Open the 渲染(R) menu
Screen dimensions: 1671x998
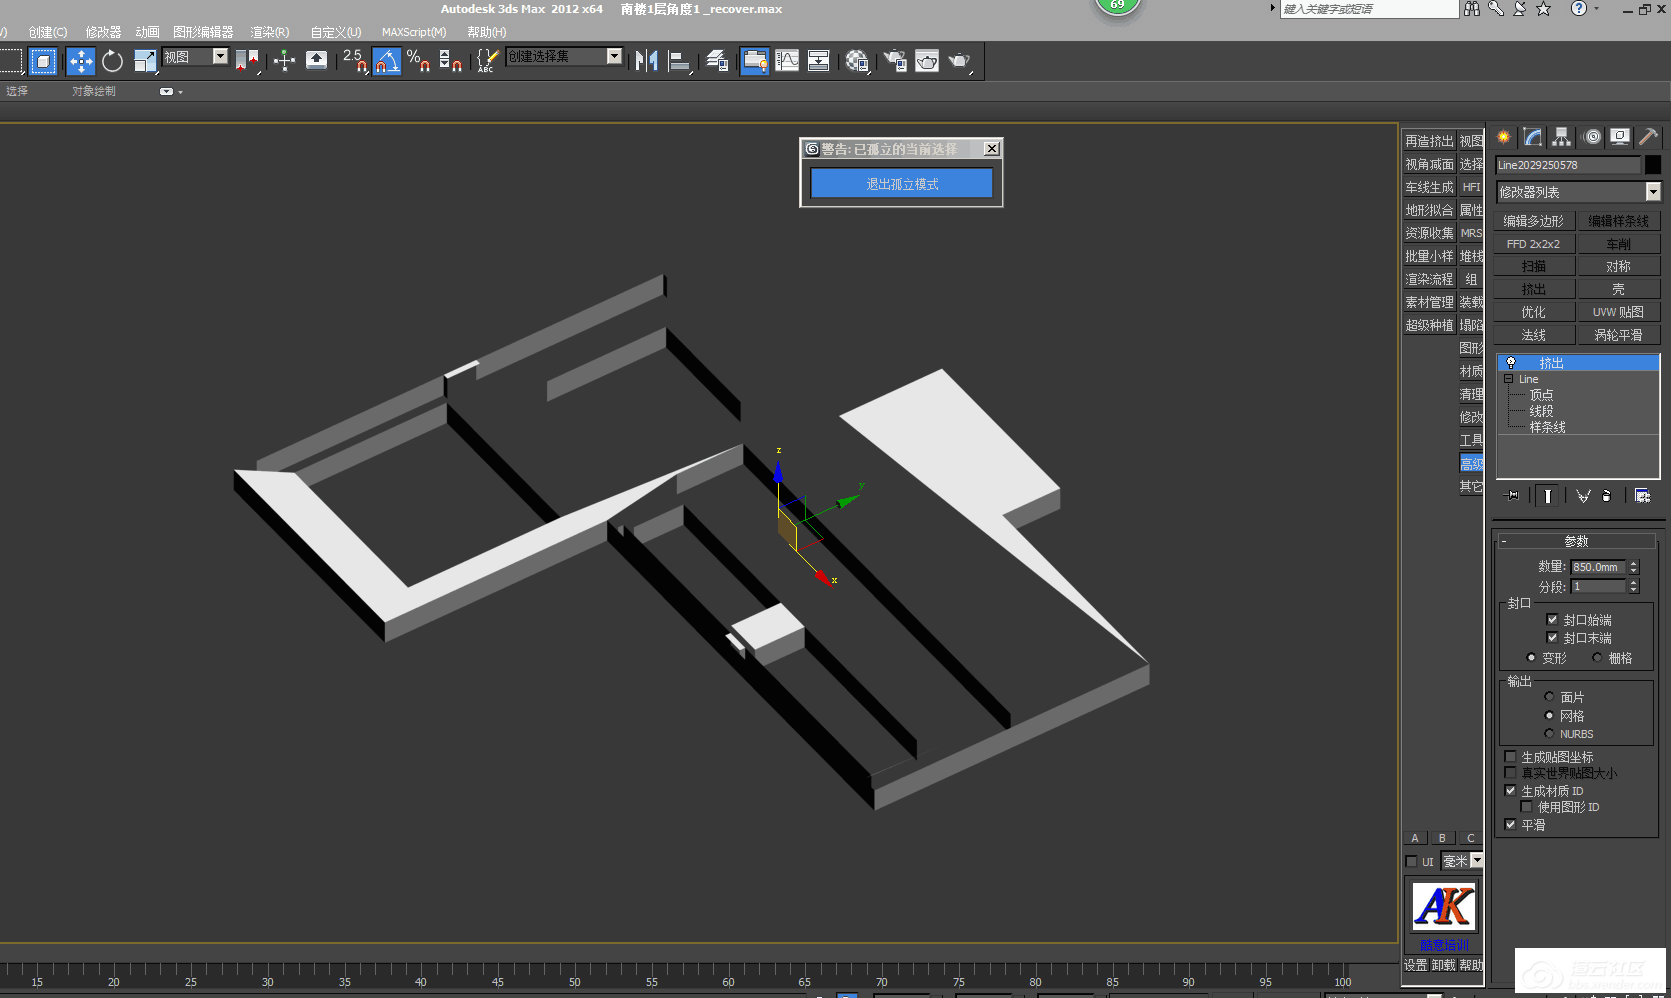pyautogui.click(x=269, y=32)
